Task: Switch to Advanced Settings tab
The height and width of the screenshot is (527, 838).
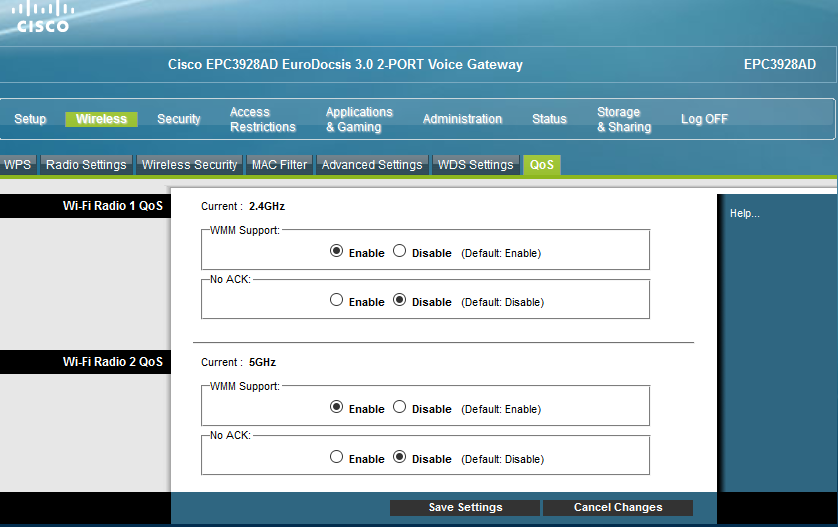Action: (x=372, y=165)
